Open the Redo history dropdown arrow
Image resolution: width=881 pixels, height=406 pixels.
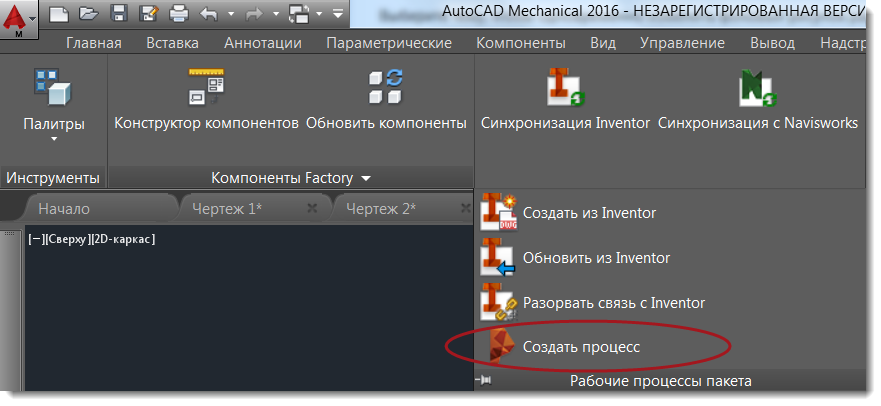275,14
